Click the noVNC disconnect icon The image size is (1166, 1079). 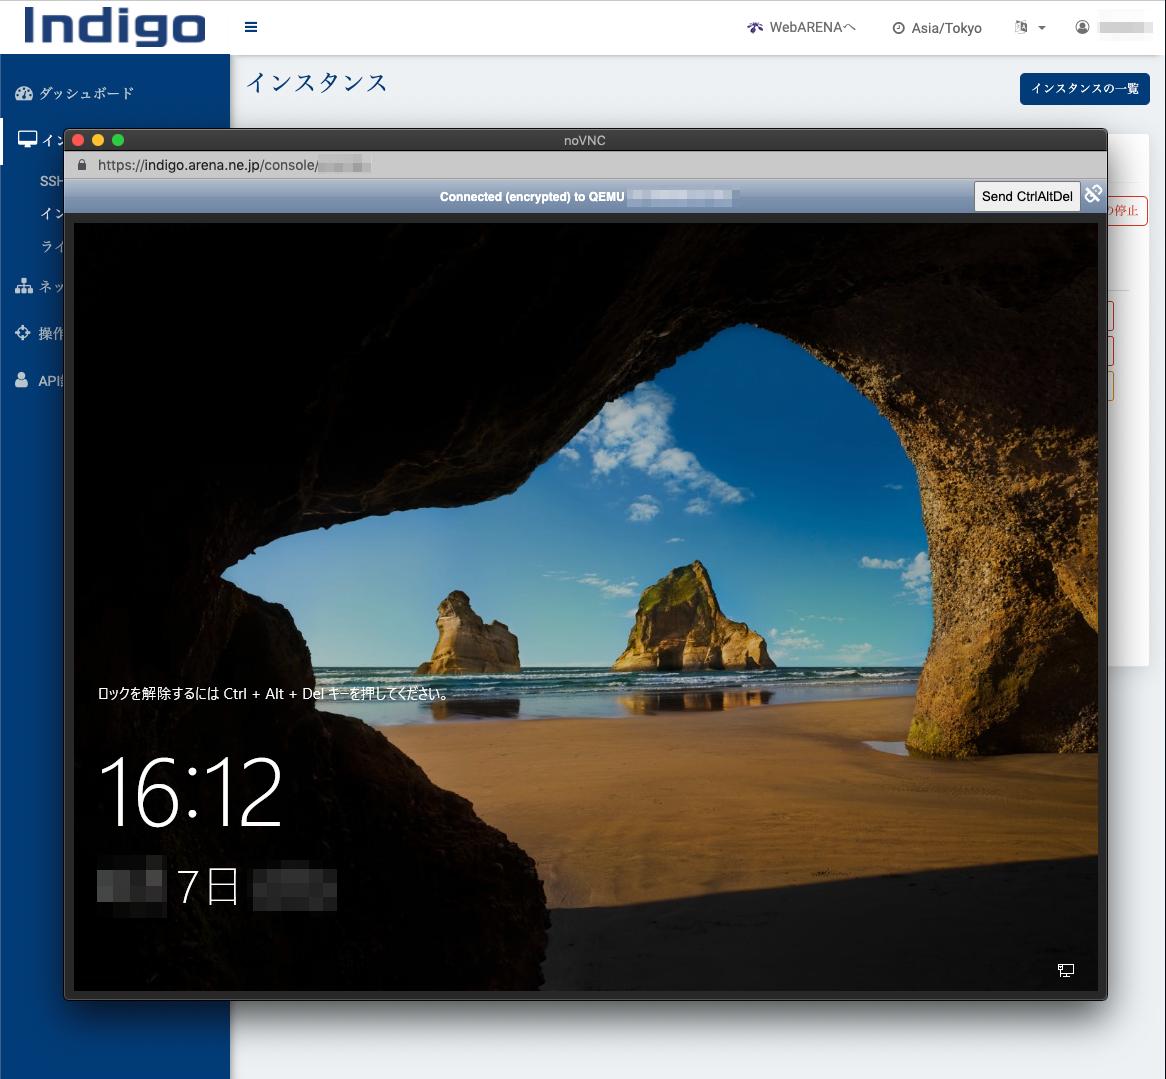pos(1092,195)
